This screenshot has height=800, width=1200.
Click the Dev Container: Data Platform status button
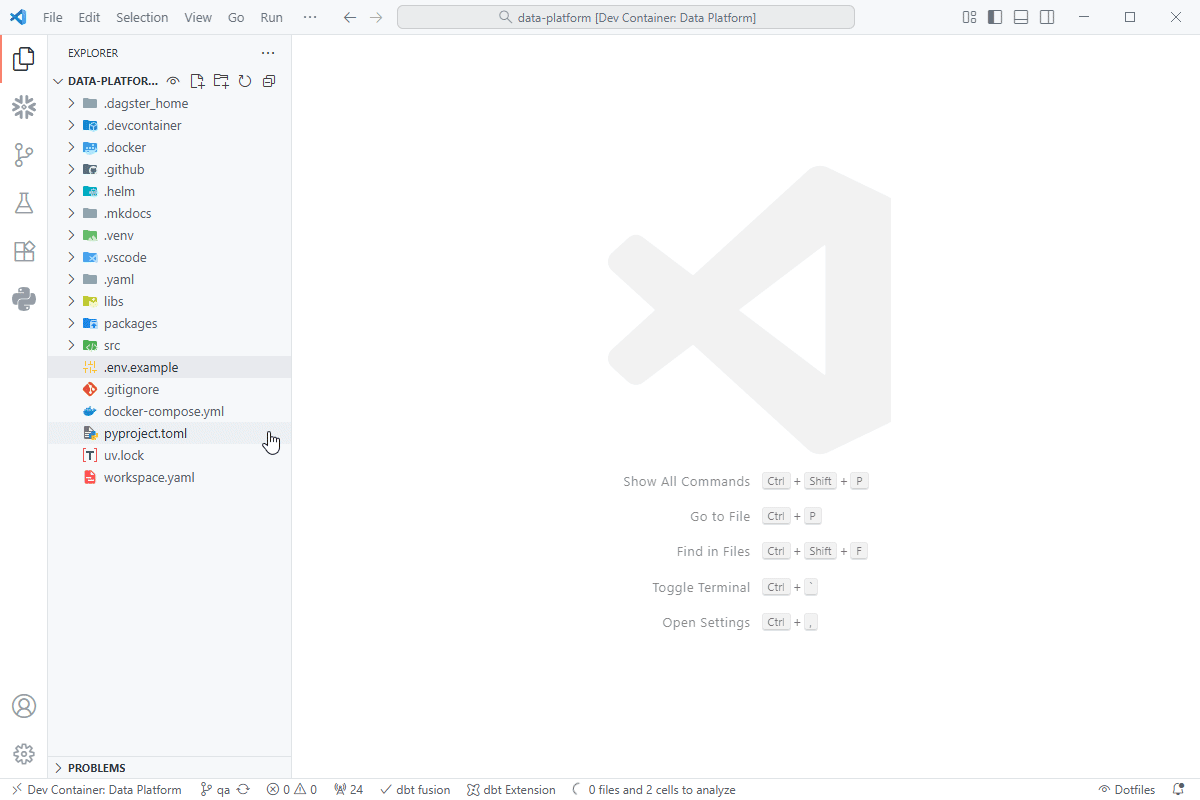(96, 790)
